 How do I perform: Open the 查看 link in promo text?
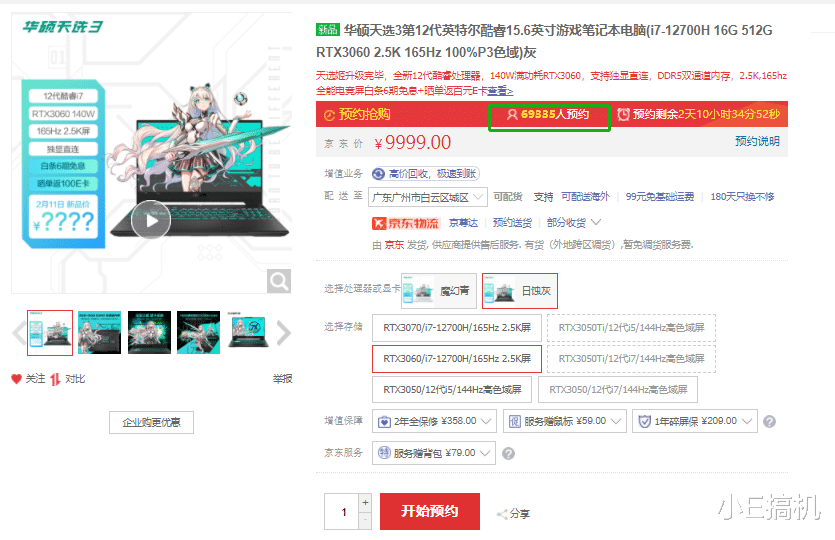tap(500, 91)
